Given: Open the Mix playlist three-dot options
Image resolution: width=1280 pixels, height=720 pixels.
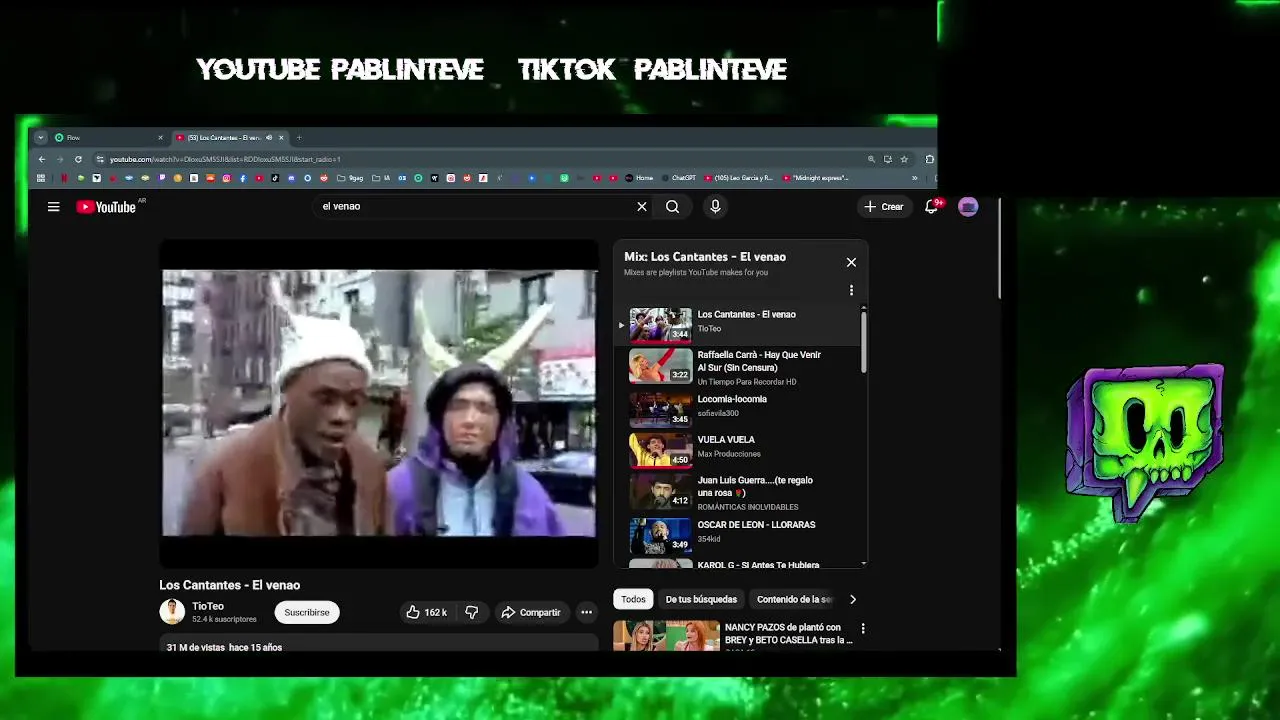Looking at the screenshot, I should [x=851, y=290].
